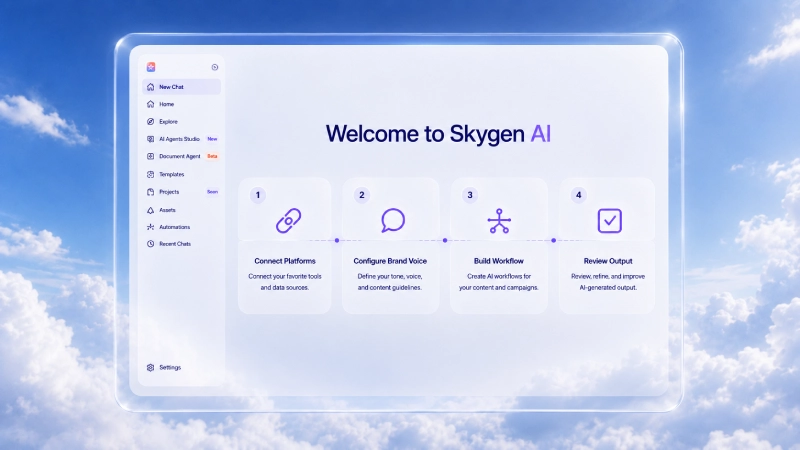
Task: Click the Explore compass icon
Action: (151, 121)
